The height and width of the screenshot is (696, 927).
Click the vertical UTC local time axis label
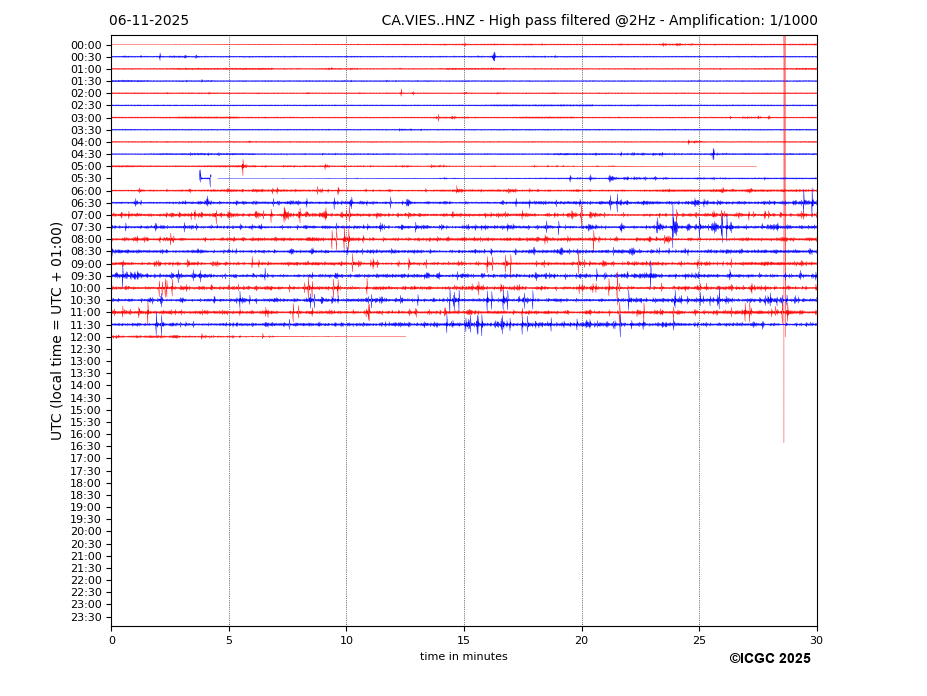57,330
